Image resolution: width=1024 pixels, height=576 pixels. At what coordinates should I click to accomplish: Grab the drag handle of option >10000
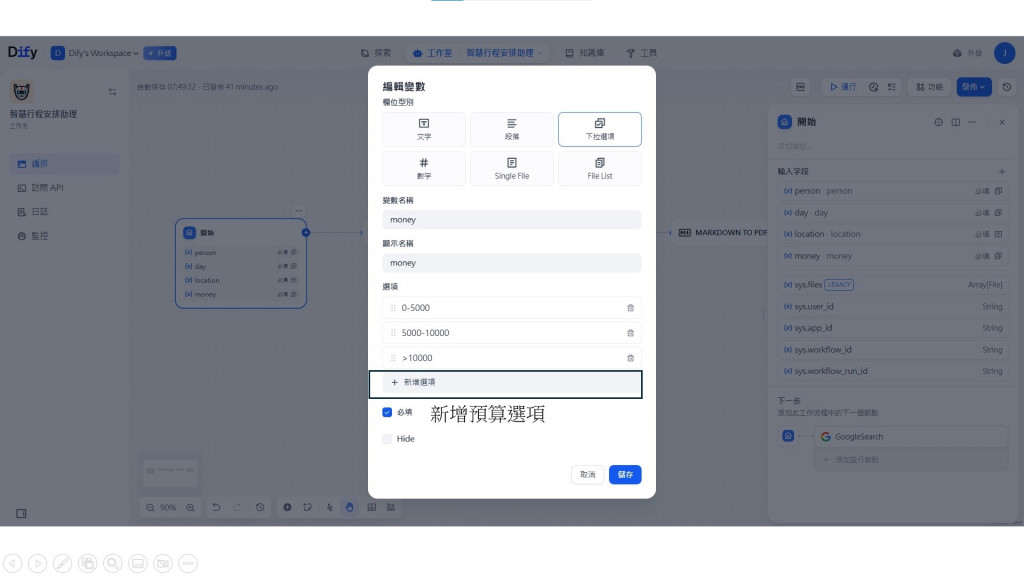393,358
